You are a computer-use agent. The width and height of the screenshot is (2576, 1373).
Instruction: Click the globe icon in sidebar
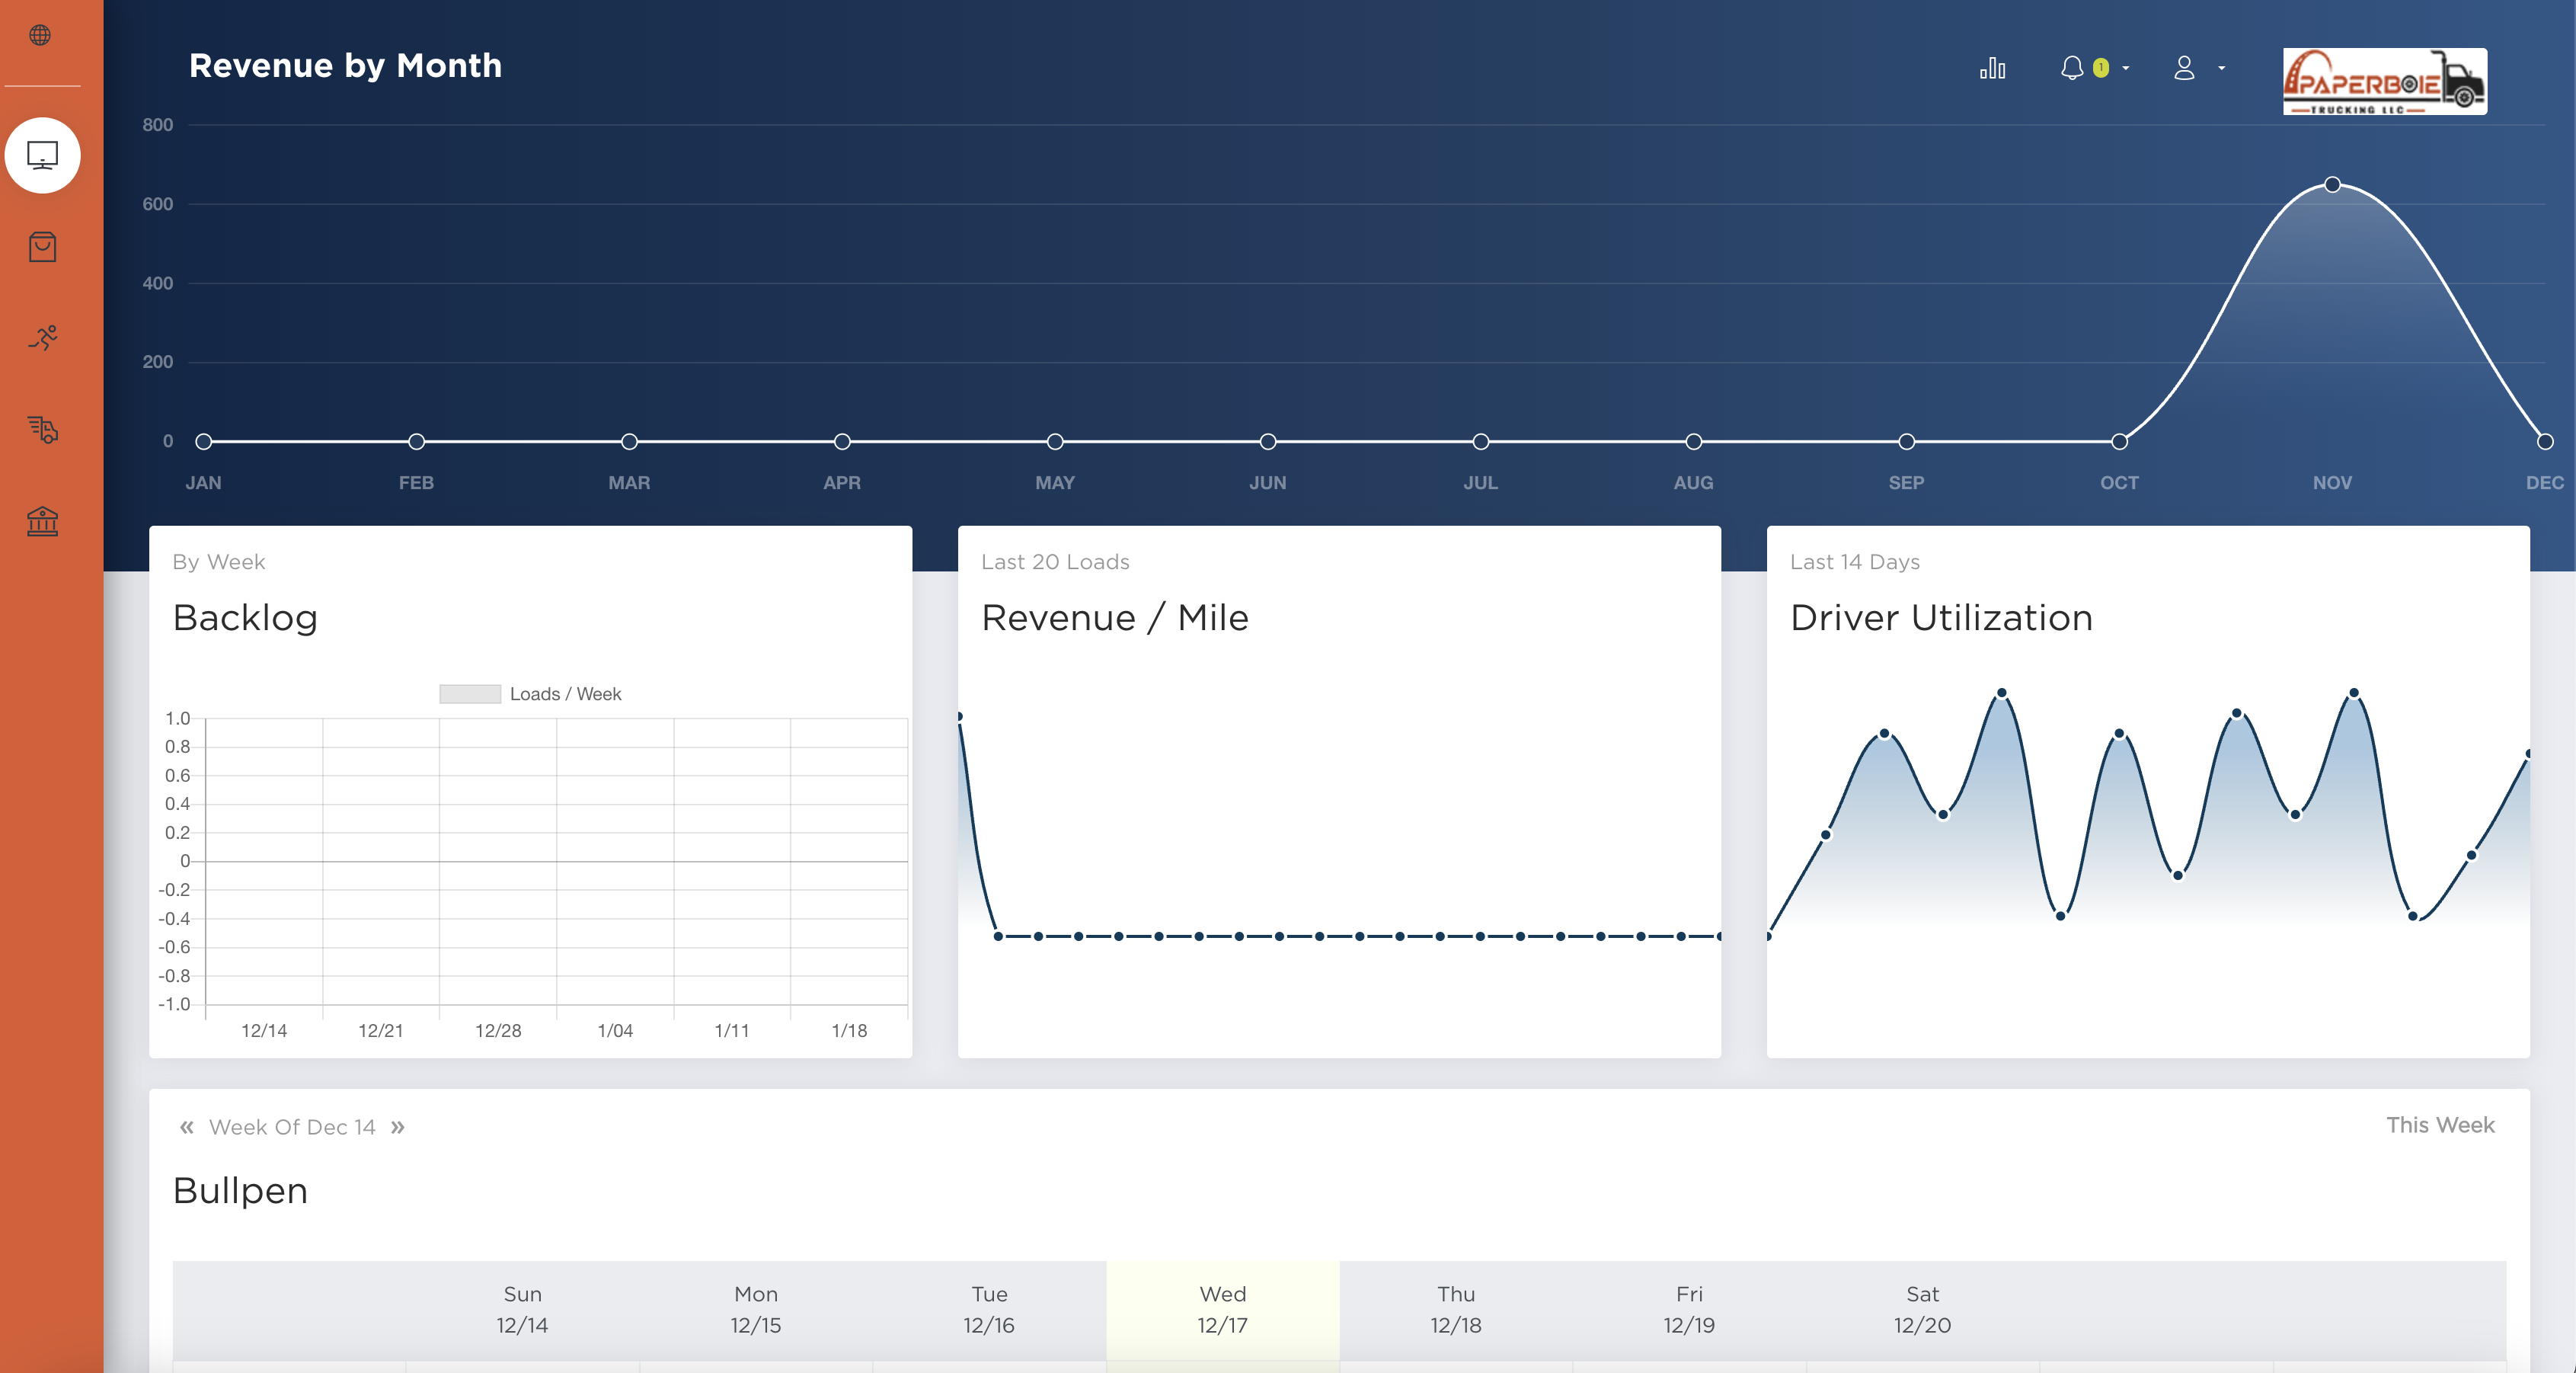(40, 35)
